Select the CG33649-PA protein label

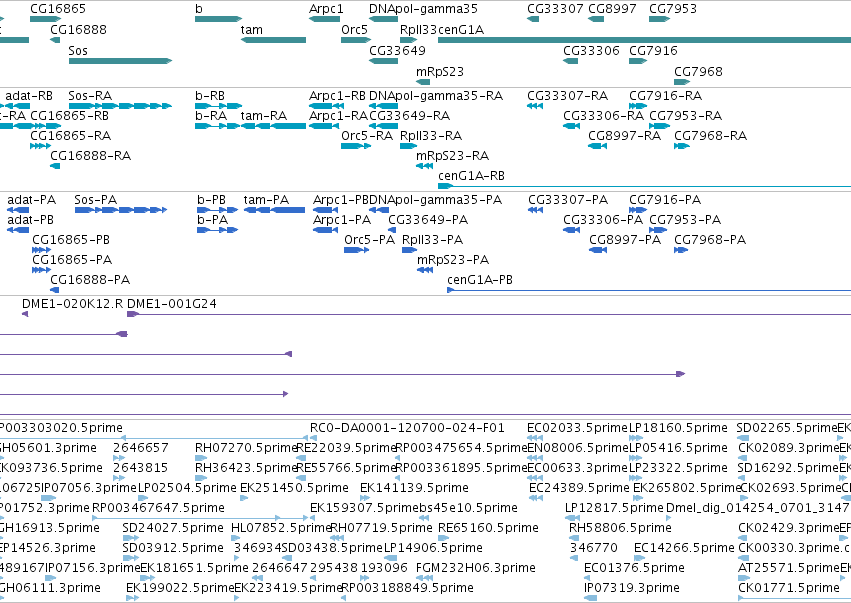tap(428, 220)
